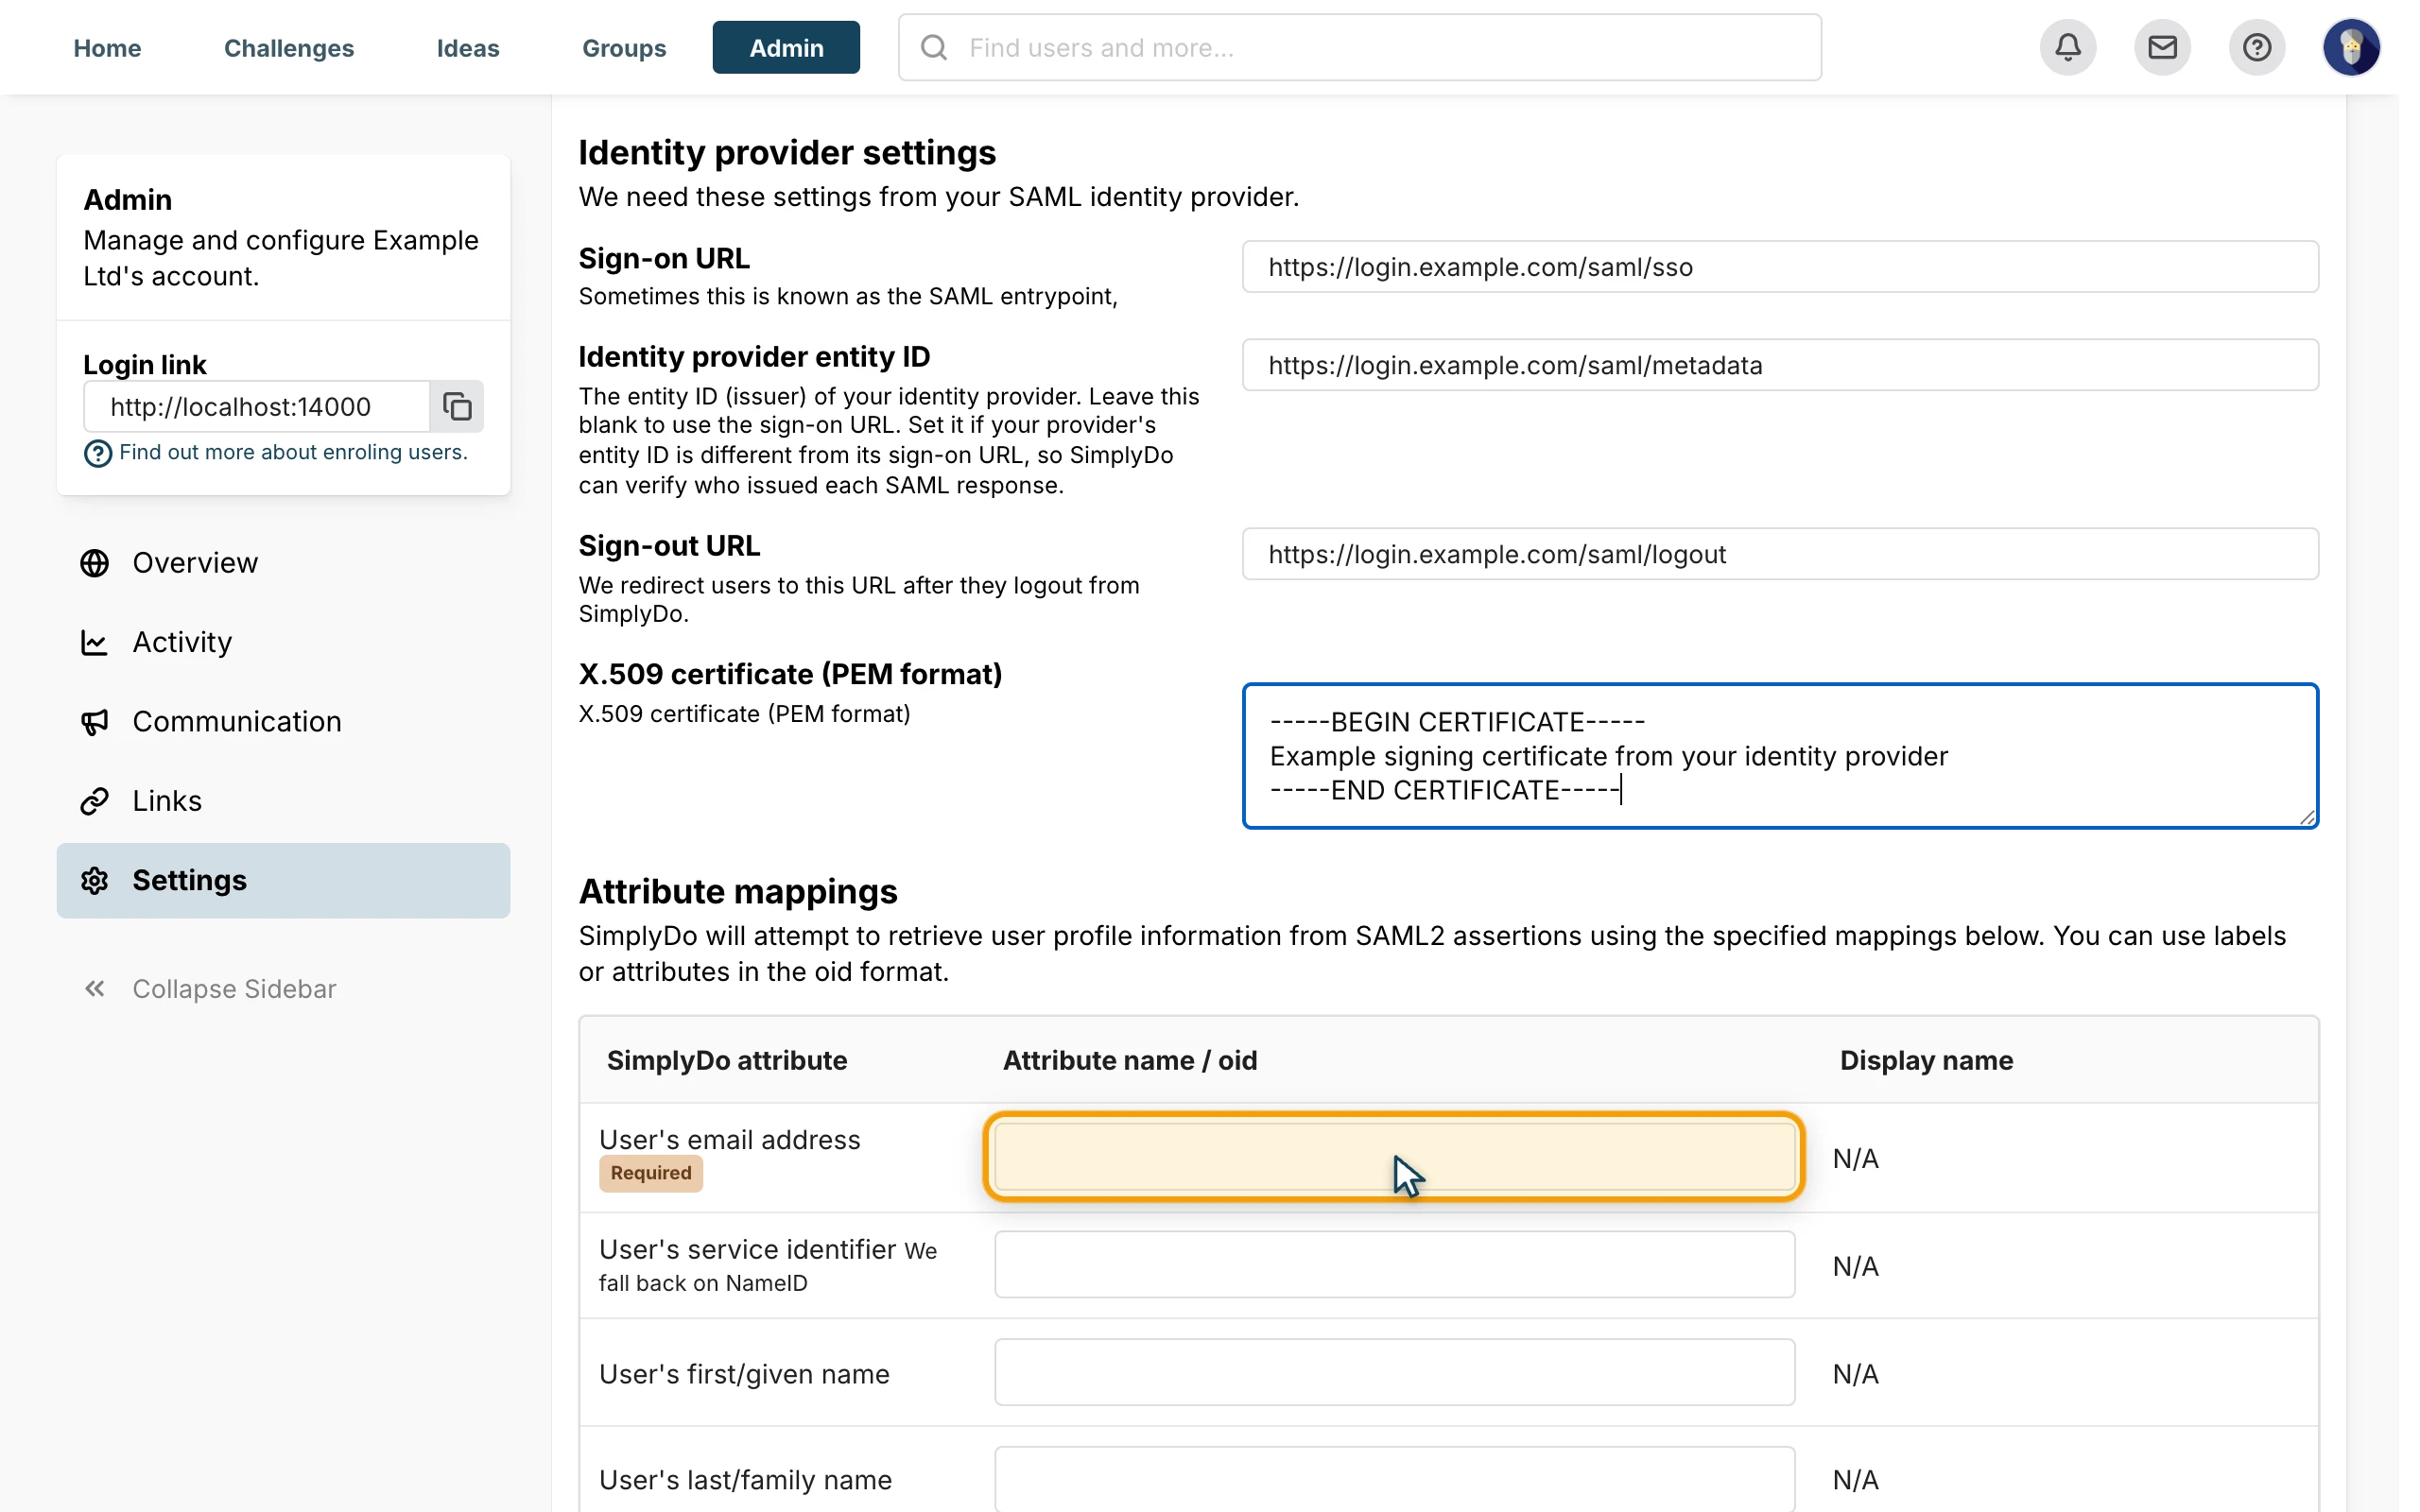Go to the Home tab
This screenshot has height=1512, width=2420.
(107, 47)
